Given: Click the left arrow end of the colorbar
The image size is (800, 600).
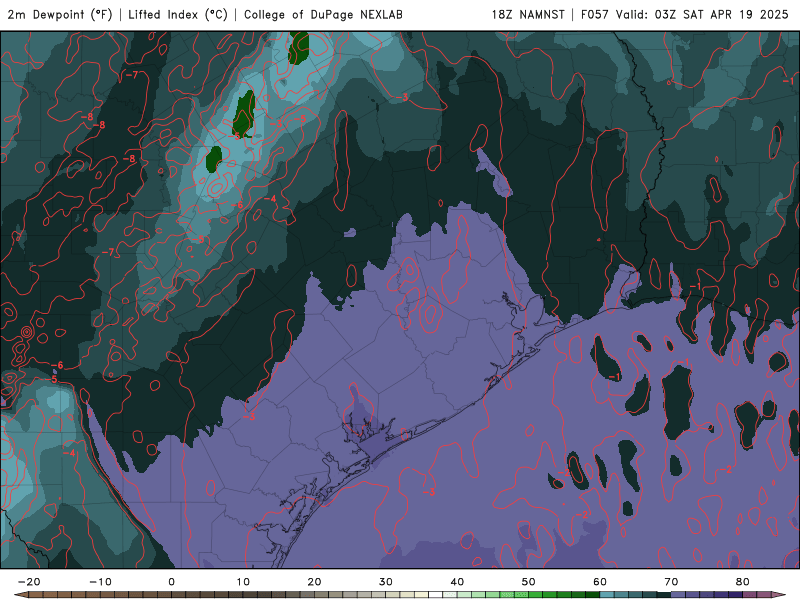Looking at the screenshot, I should click(21, 594).
